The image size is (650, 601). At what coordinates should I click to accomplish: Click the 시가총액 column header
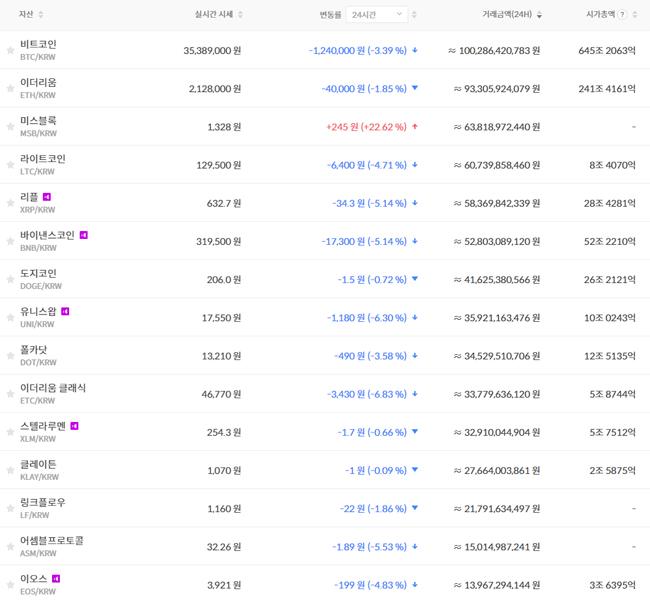(600, 14)
